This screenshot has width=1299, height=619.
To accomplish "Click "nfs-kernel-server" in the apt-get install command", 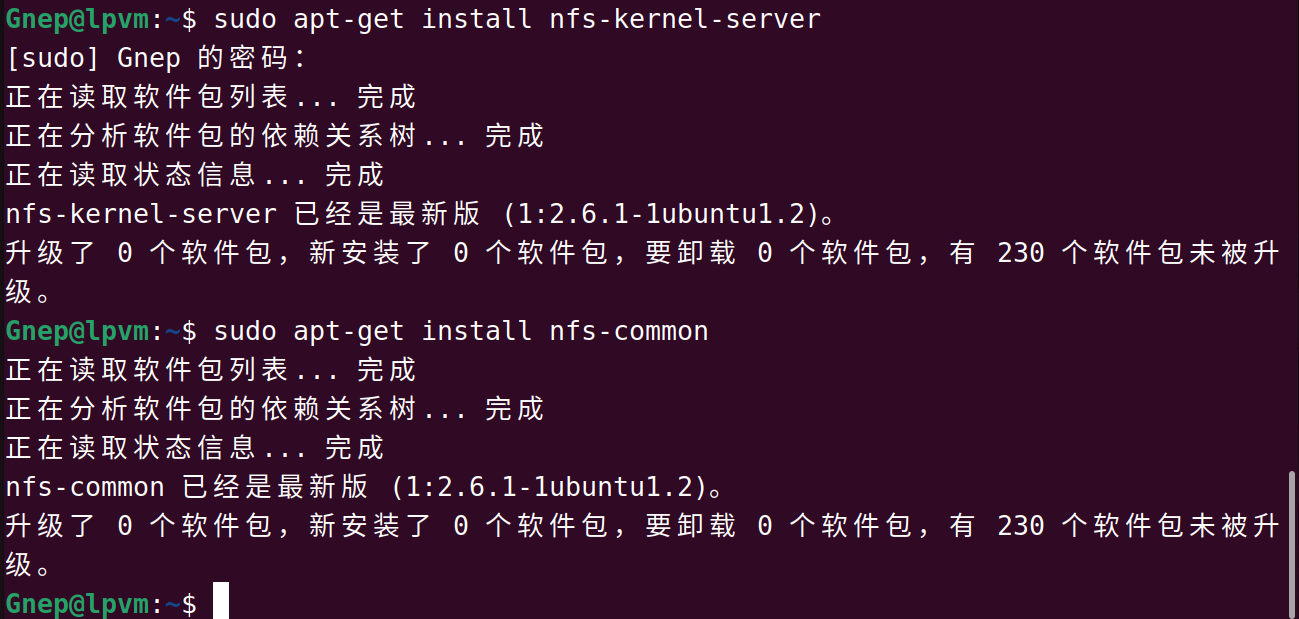I will point(684,19).
